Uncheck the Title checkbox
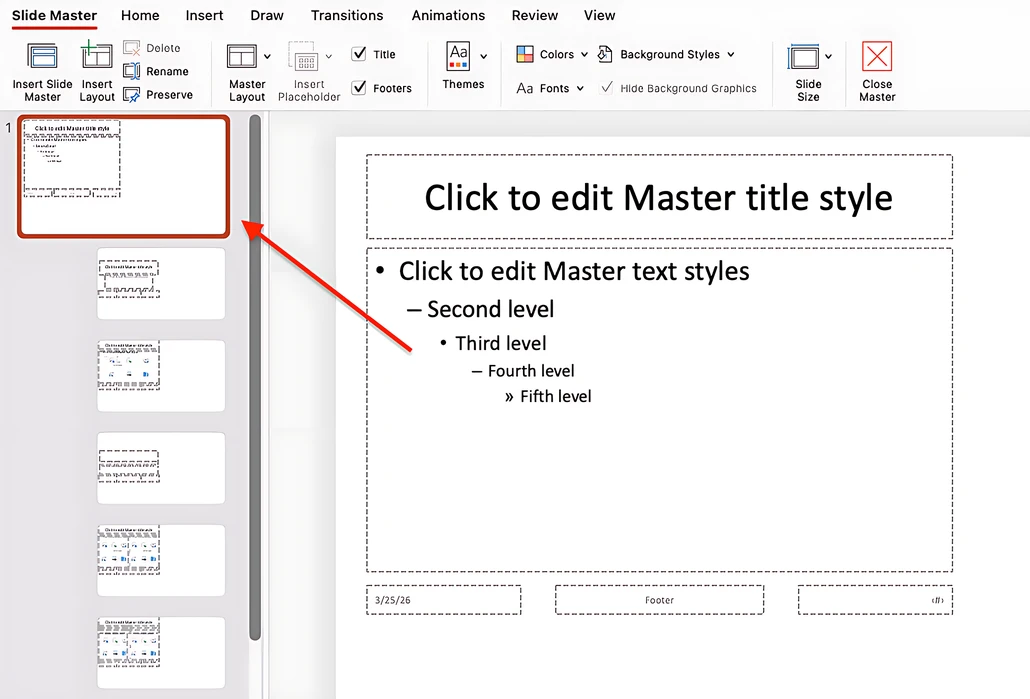Screen dimensions: 1030x699 click(x=357, y=54)
